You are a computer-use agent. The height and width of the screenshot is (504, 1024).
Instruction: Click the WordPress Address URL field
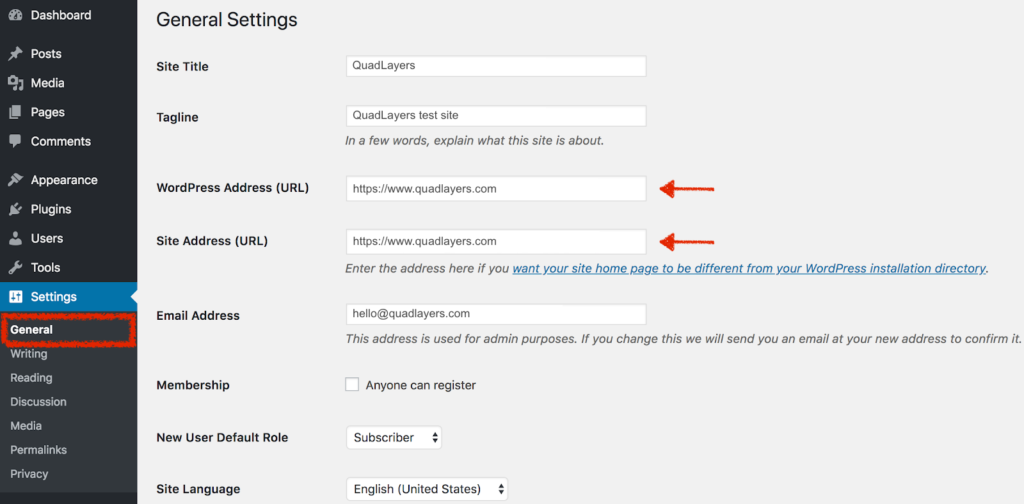click(x=496, y=189)
